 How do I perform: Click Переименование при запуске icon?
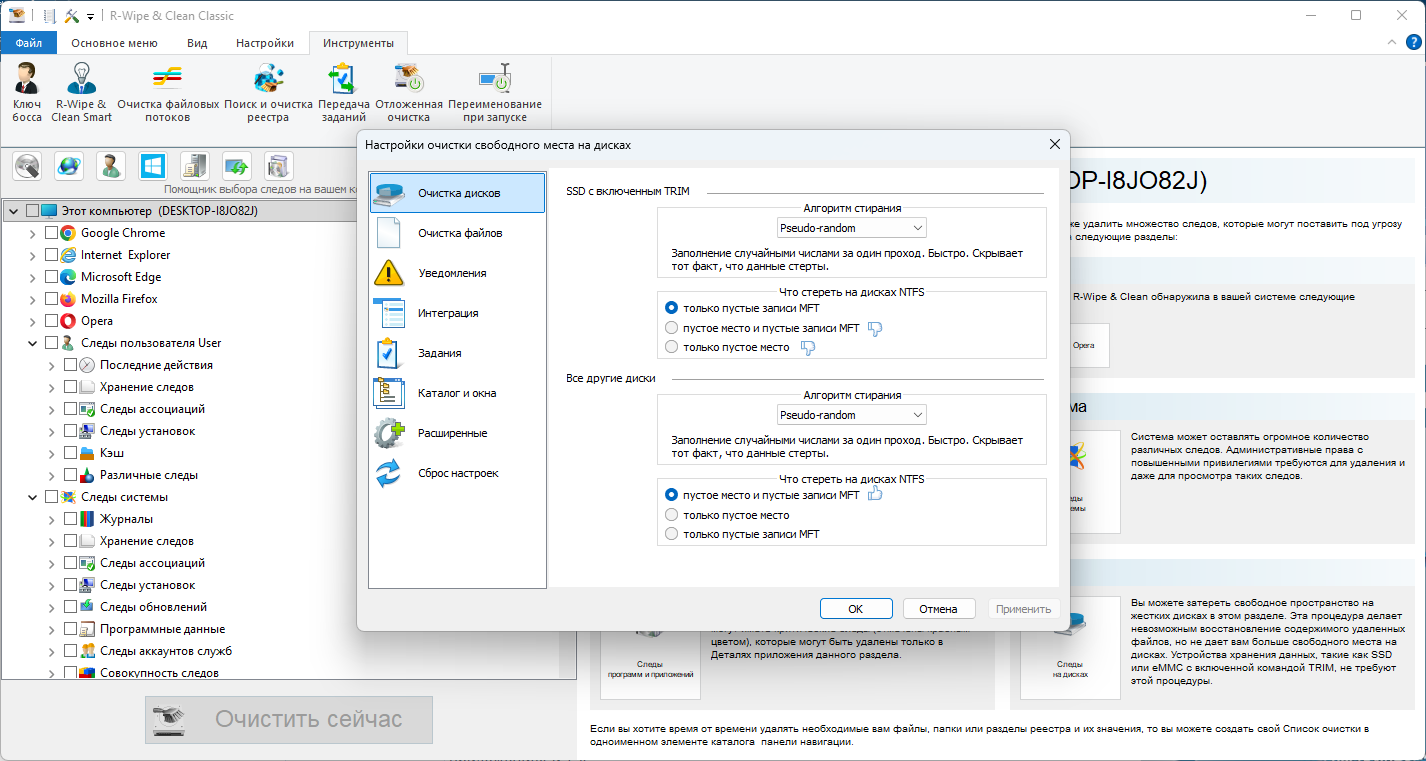click(x=495, y=80)
